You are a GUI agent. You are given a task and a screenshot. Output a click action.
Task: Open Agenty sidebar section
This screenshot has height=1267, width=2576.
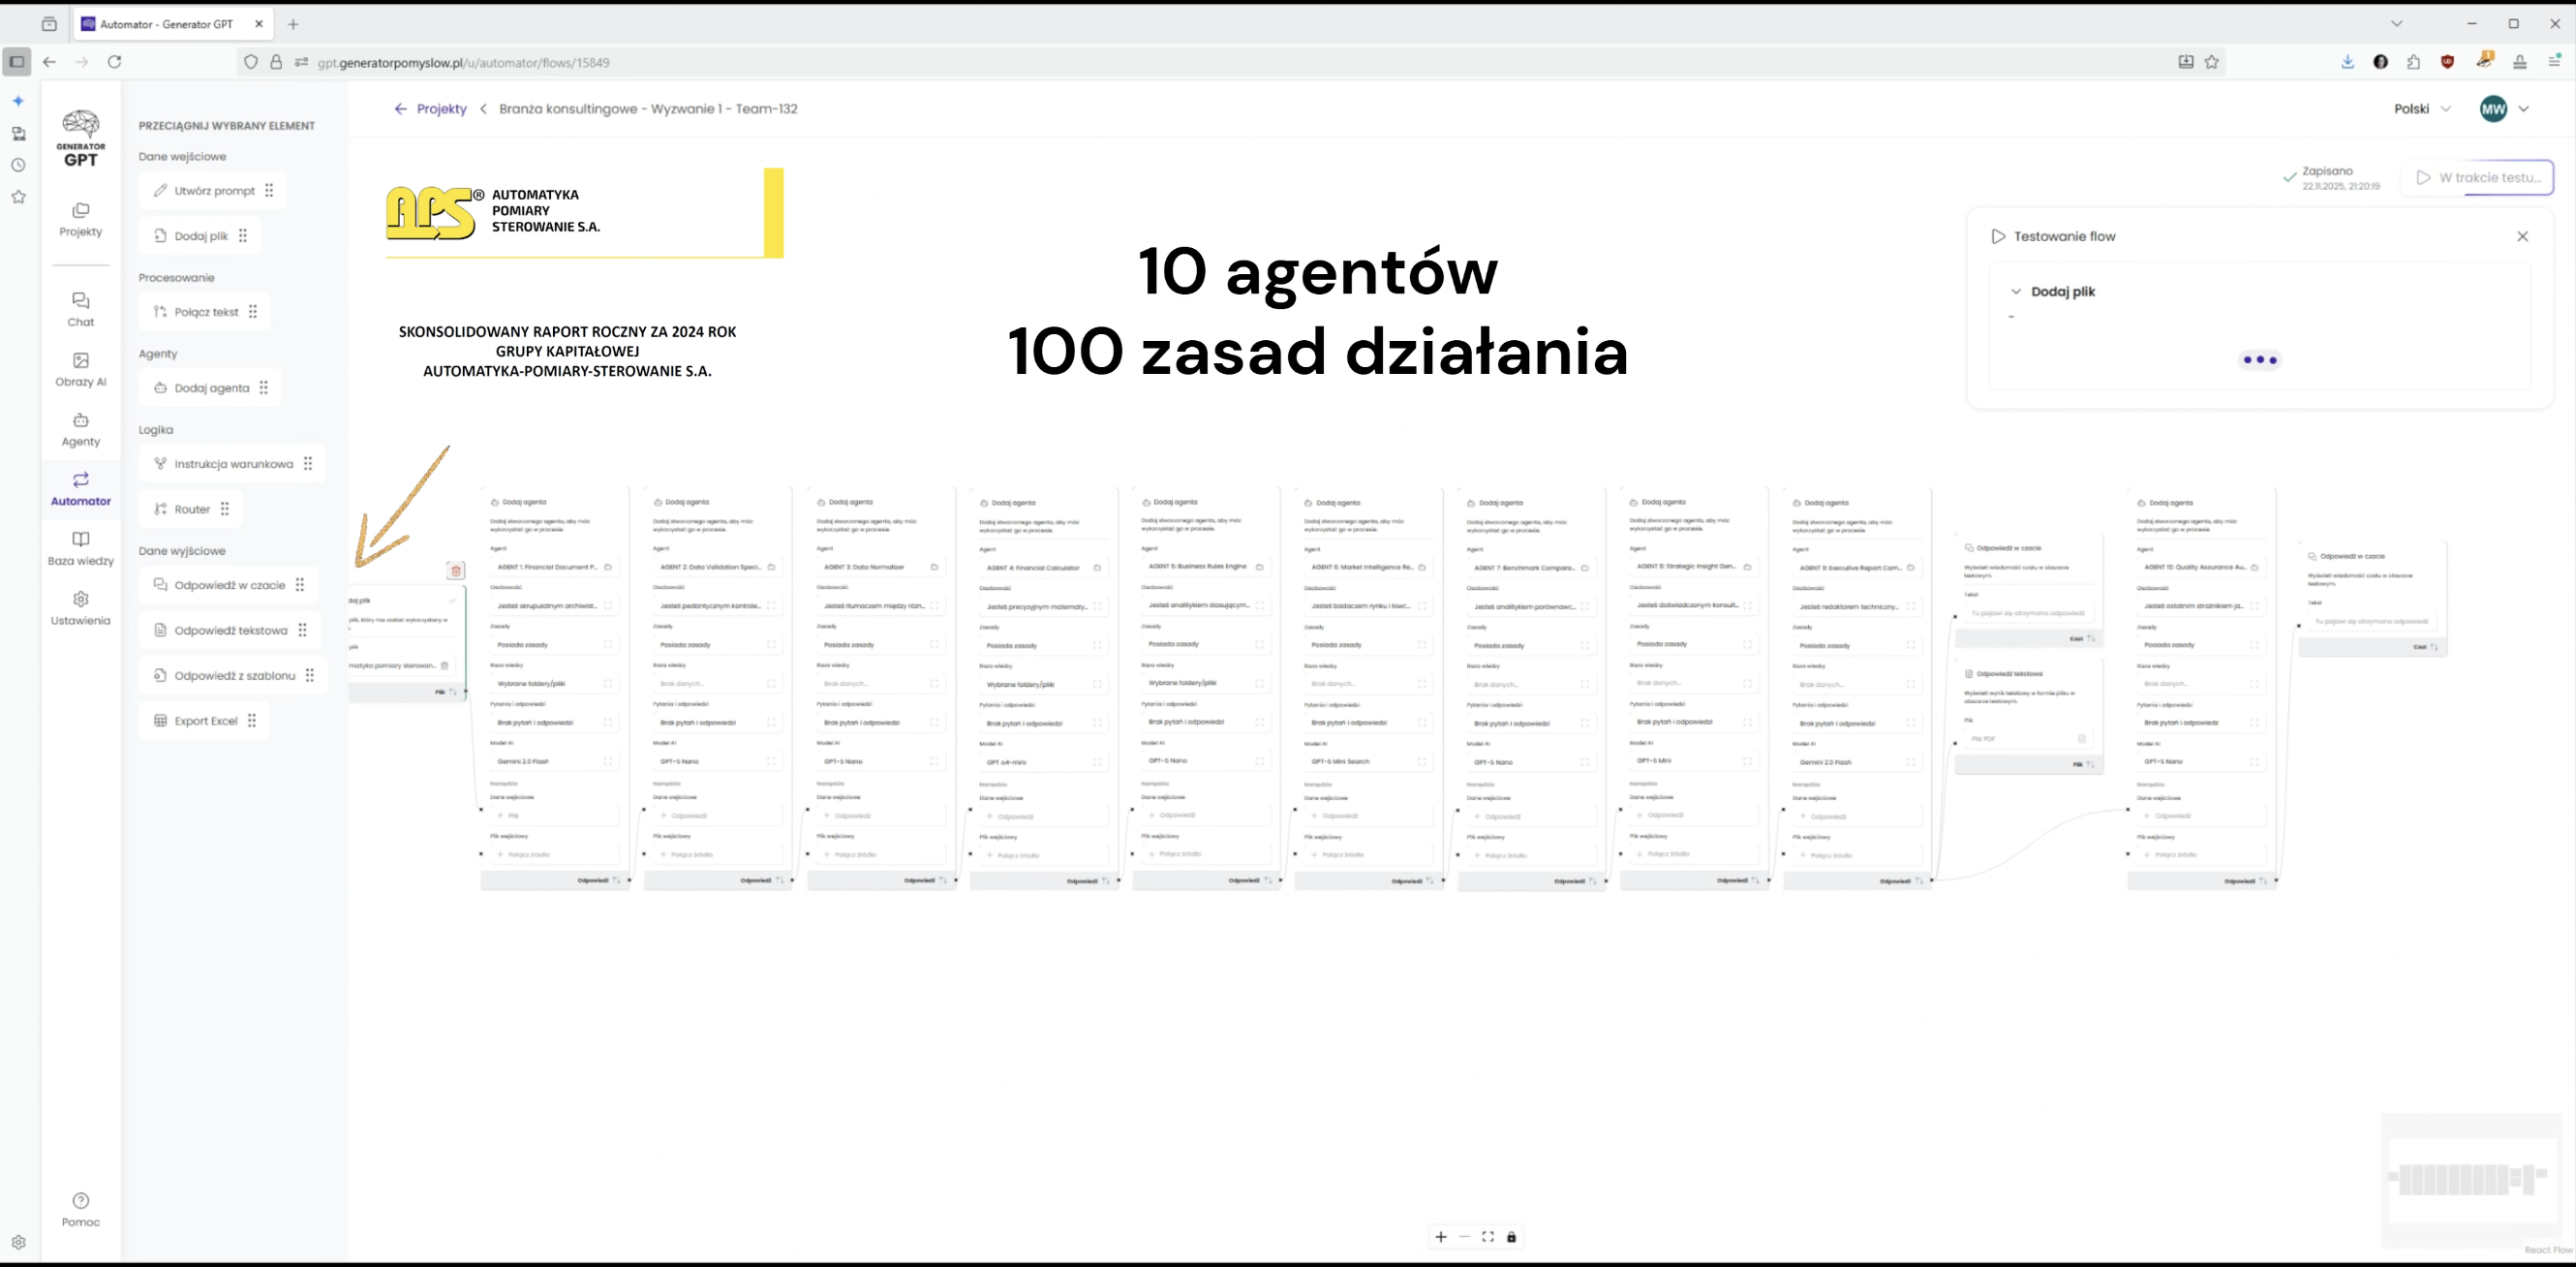[80, 429]
